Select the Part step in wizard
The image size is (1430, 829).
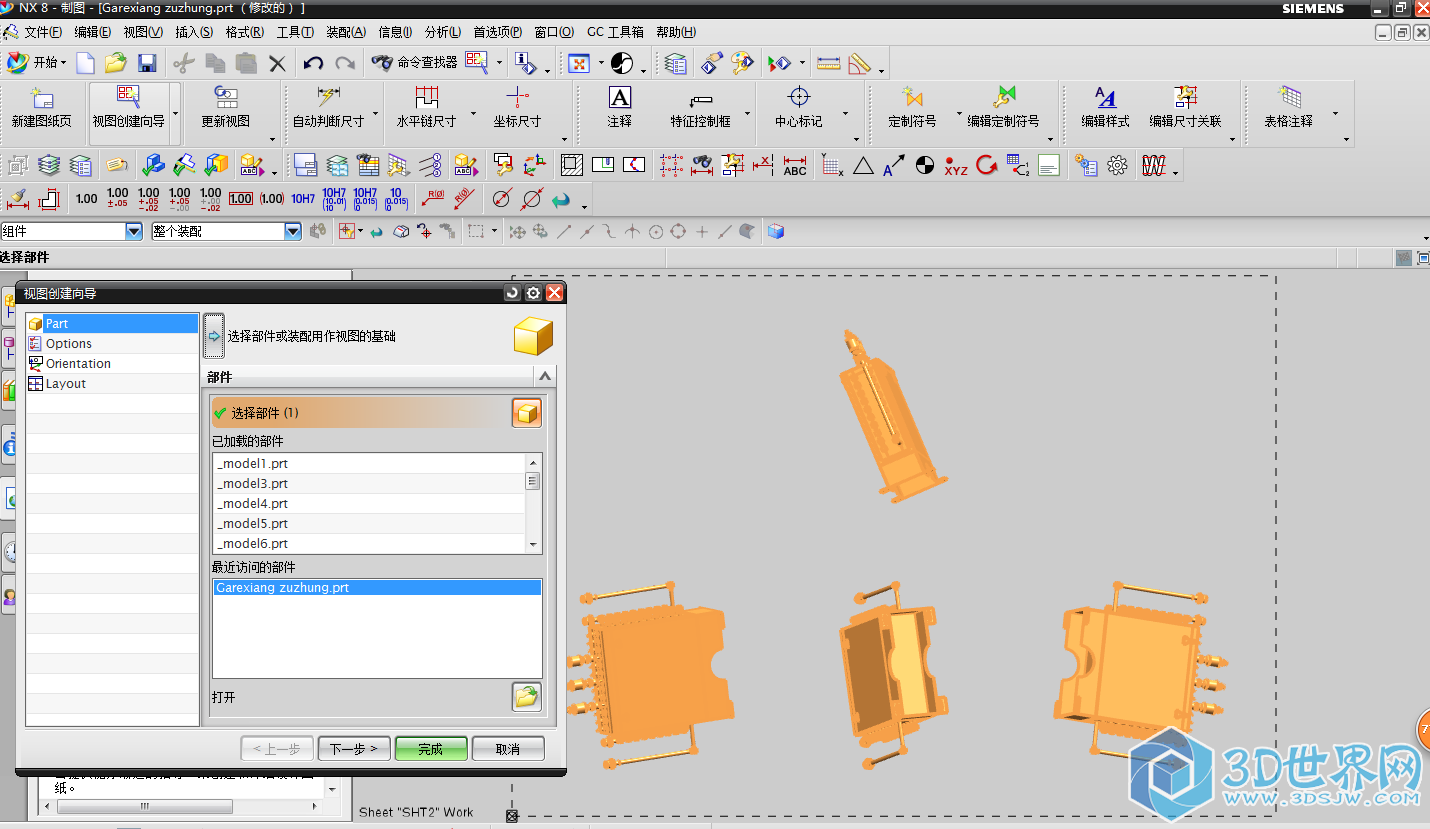click(112, 323)
